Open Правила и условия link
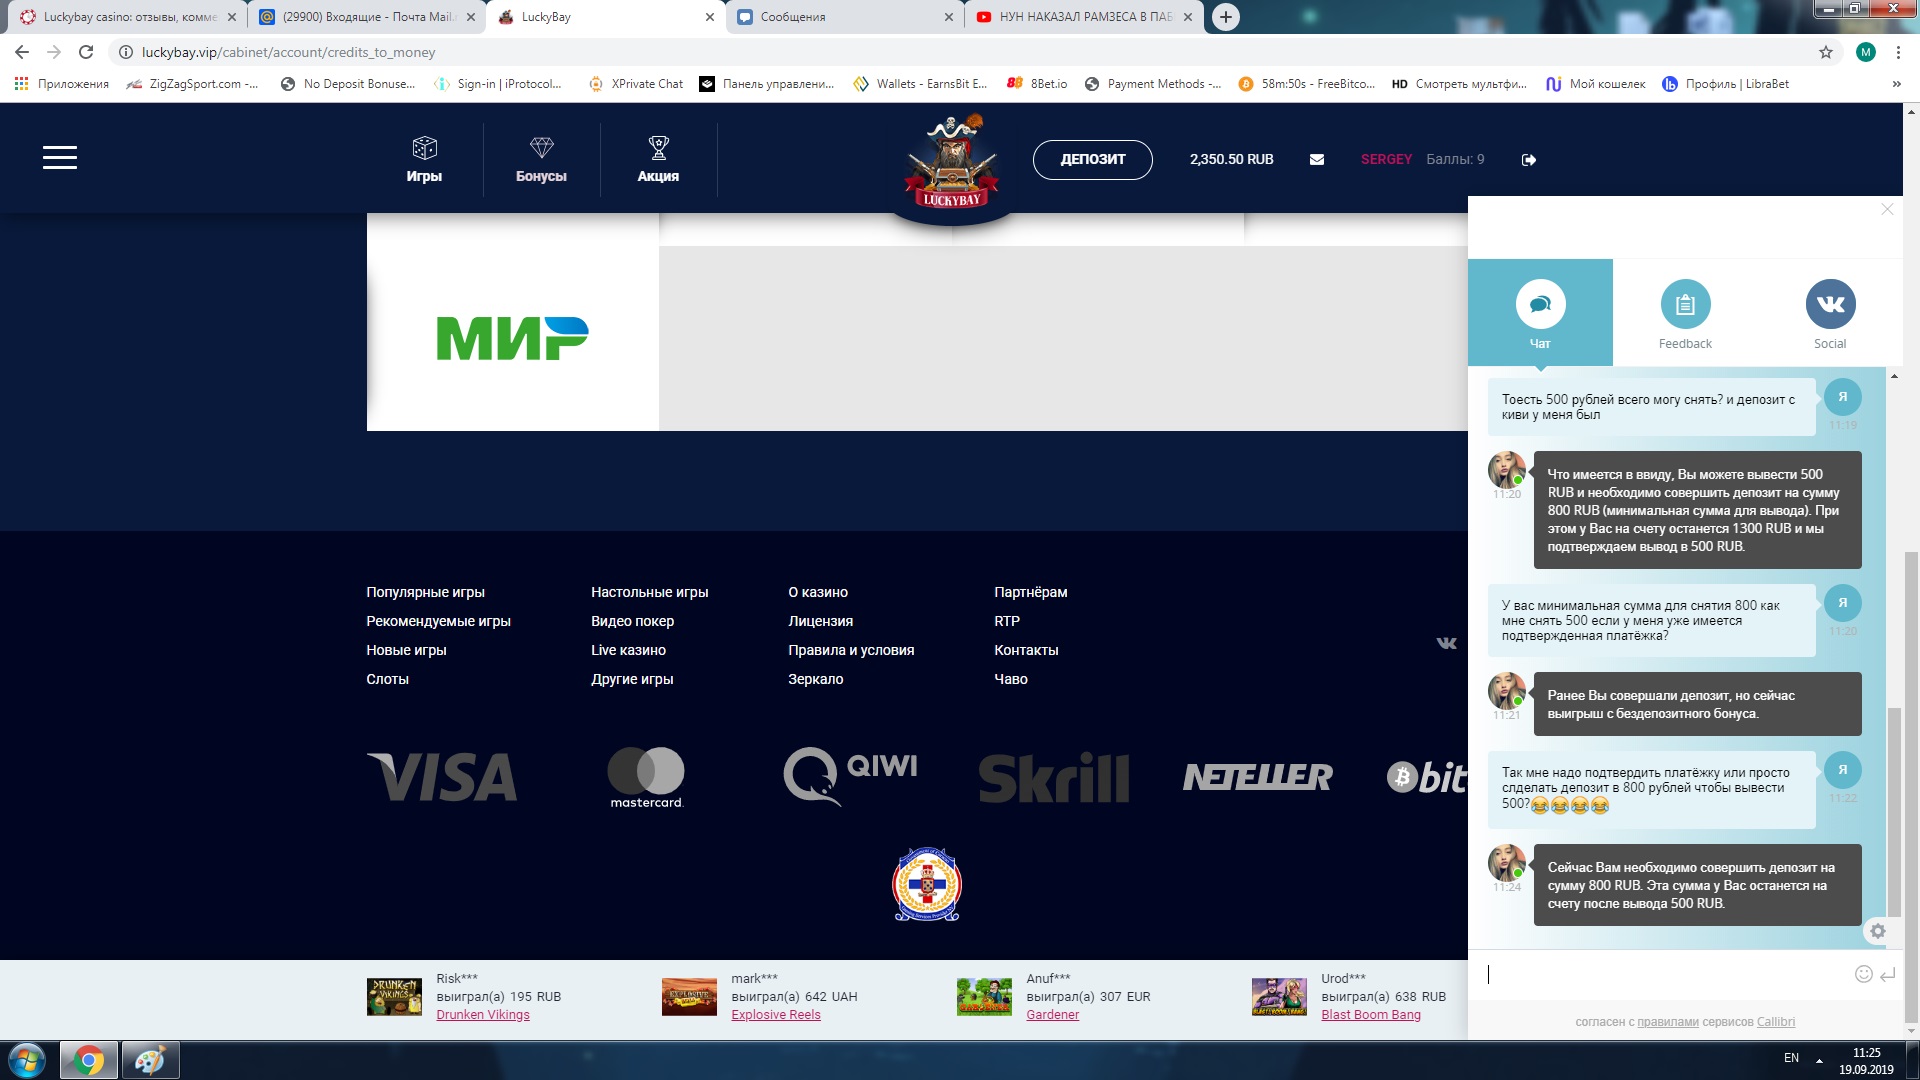1920x1080 pixels. click(x=851, y=650)
